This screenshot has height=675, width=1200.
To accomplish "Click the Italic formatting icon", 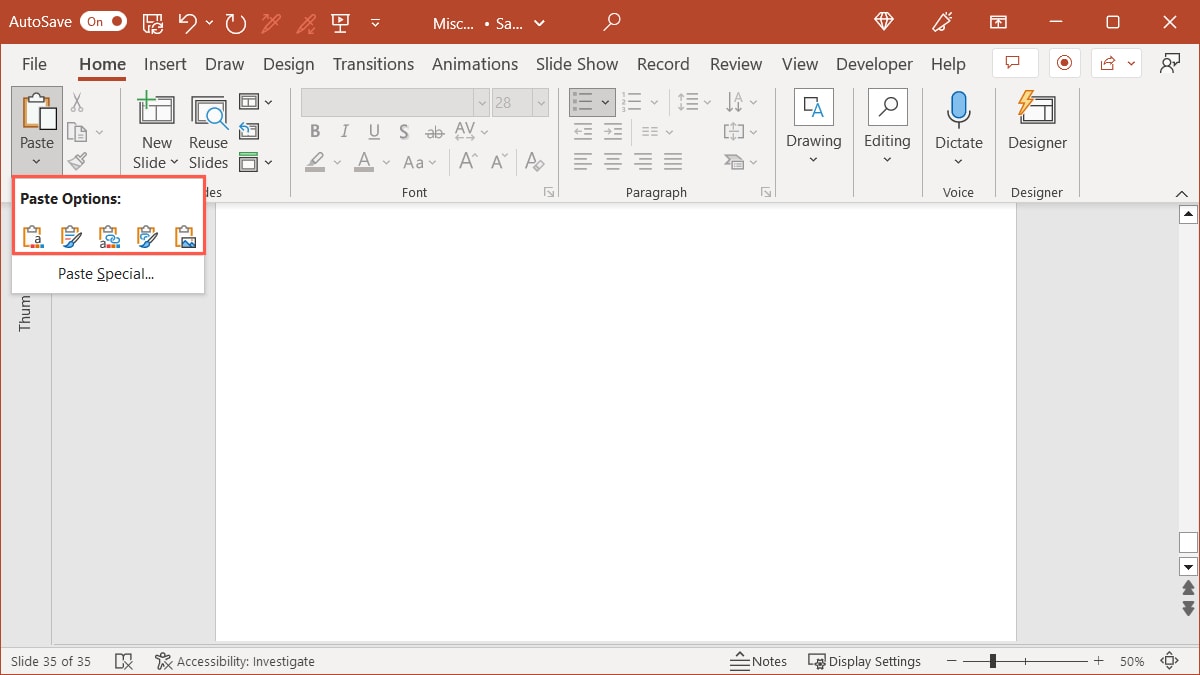I will 343,131.
